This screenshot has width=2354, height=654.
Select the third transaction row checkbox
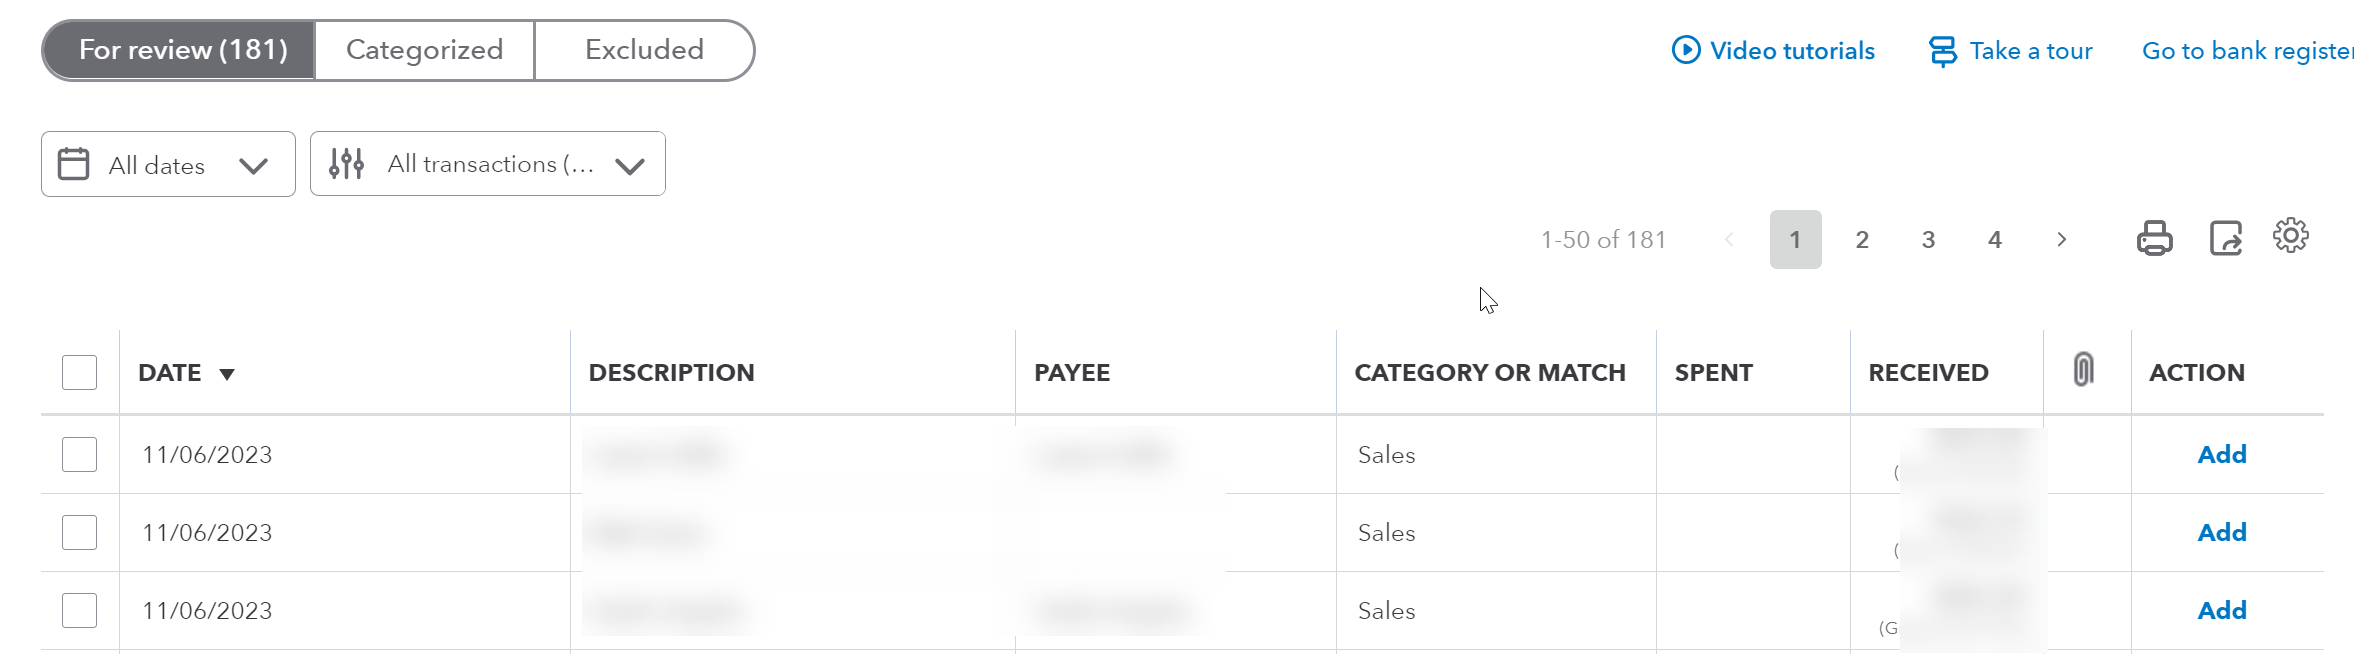[79, 610]
